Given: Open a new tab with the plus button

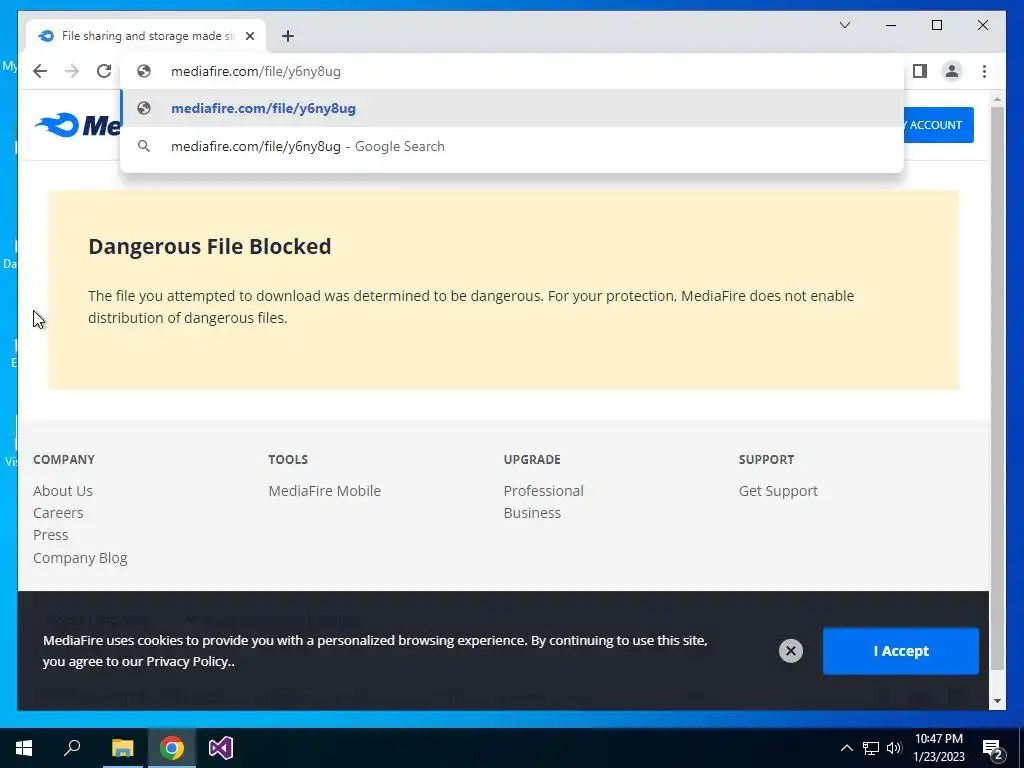Looking at the screenshot, I should (x=287, y=36).
